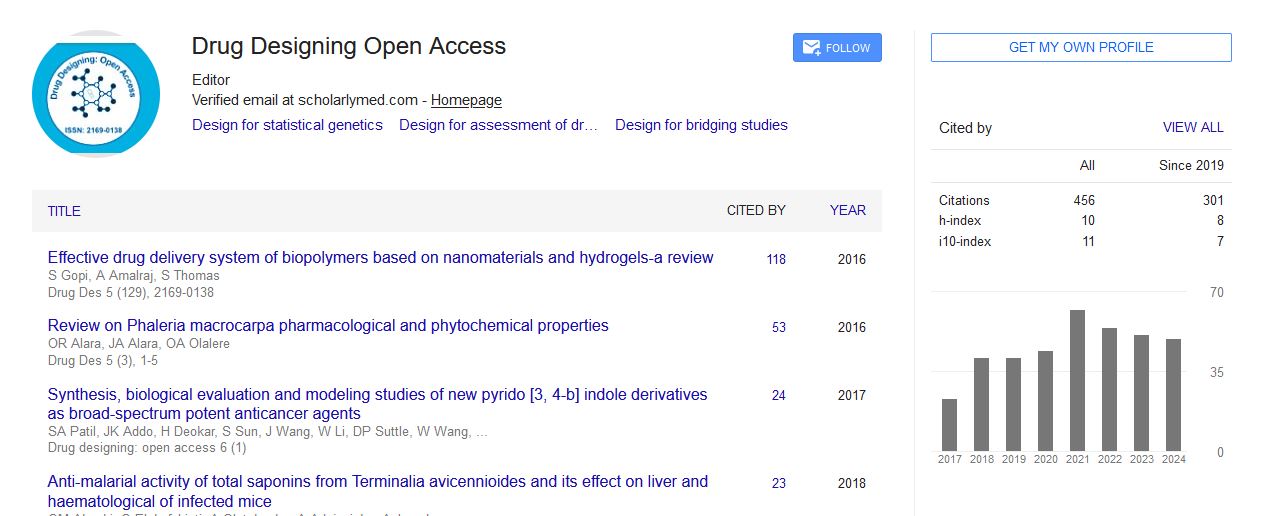View 53 citations of Phaleria article
This screenshot has height=516, width=1282.
[x=778, y=328]
